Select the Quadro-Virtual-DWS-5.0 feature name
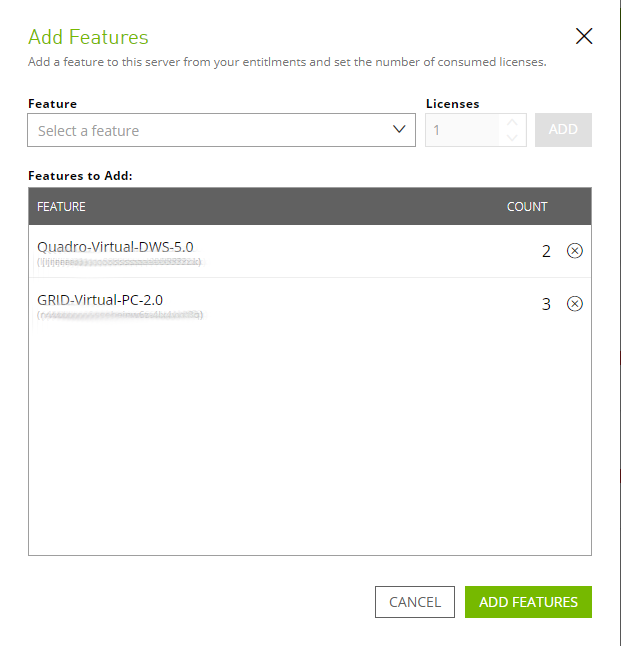621x646 pixels. tap(115, 246)
